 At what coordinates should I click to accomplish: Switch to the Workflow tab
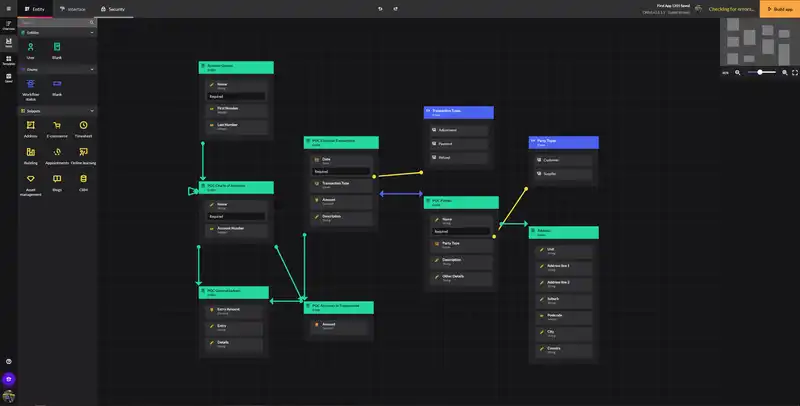(71, 9)
